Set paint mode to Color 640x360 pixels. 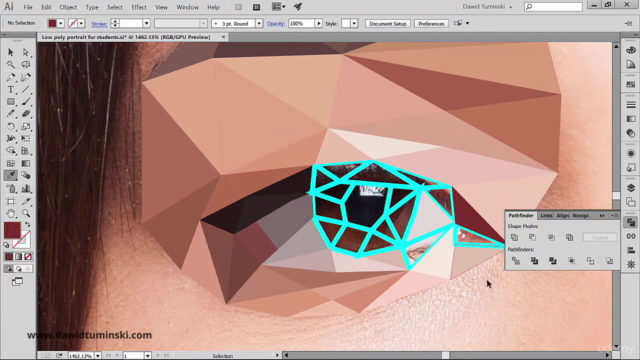9,257
